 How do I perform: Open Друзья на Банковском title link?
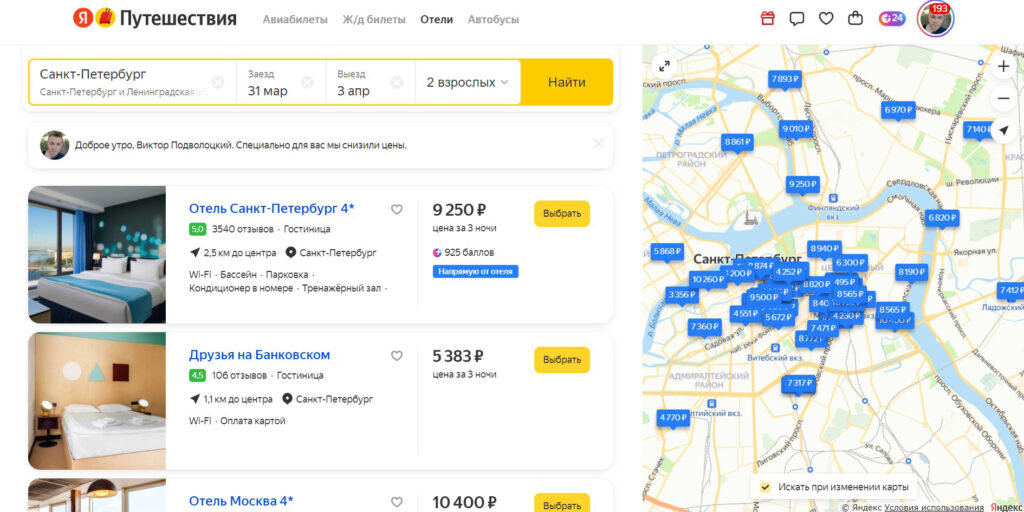coord(259,355)
